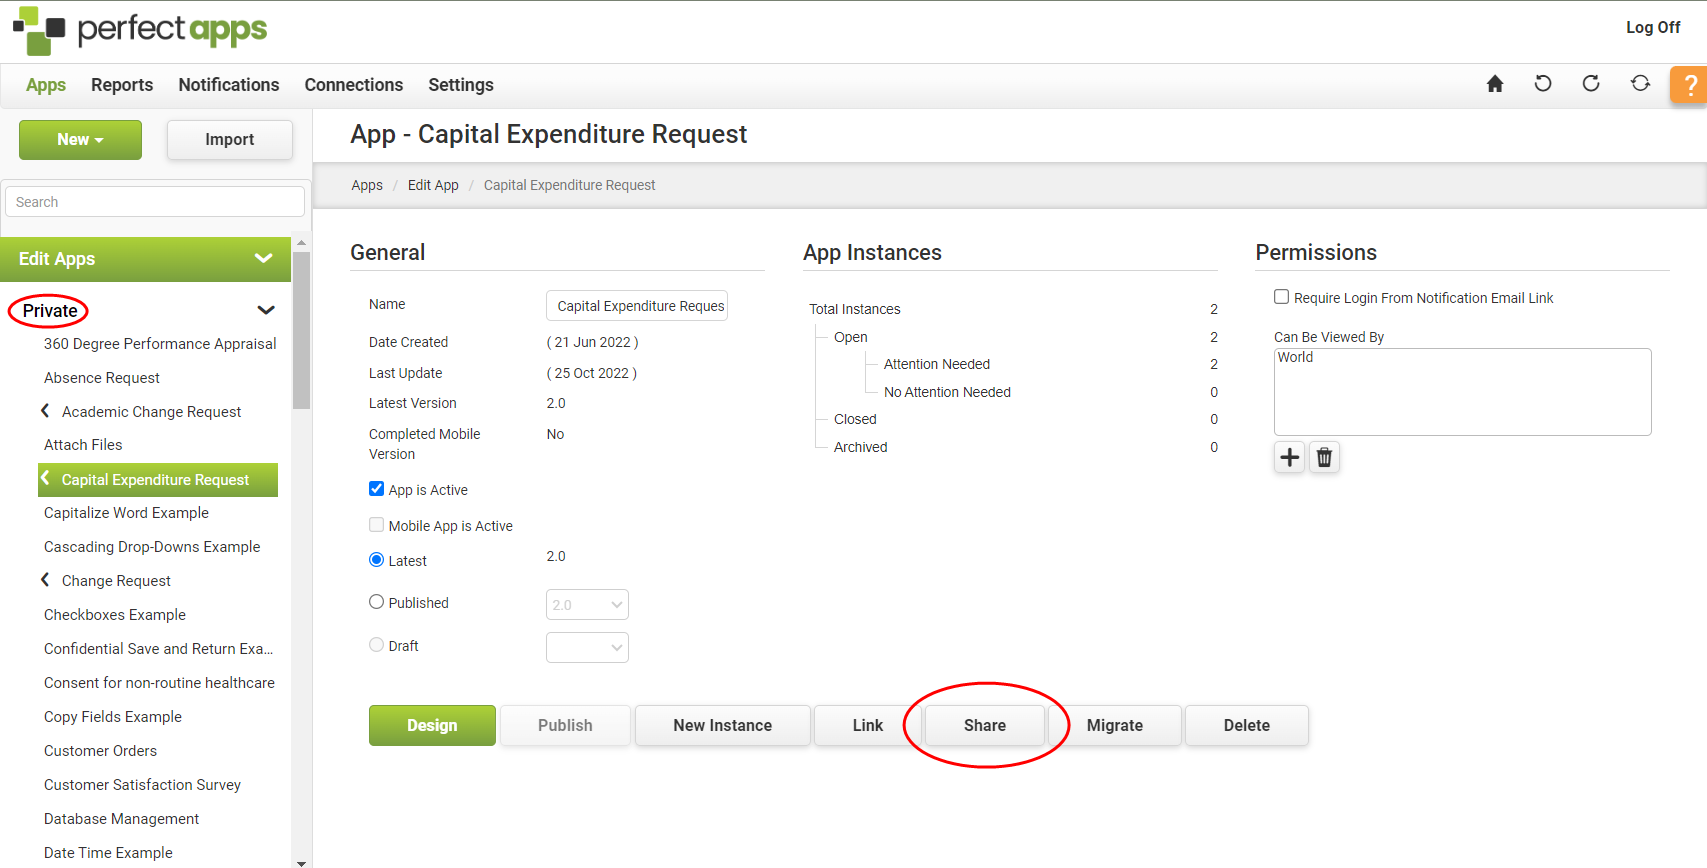Image resolution: width=1707 pixels, height=868 pixels.
Task: Click the counter-clockwise undo arrow icon
Action: pyautogui.click(x=1543, y=84)
